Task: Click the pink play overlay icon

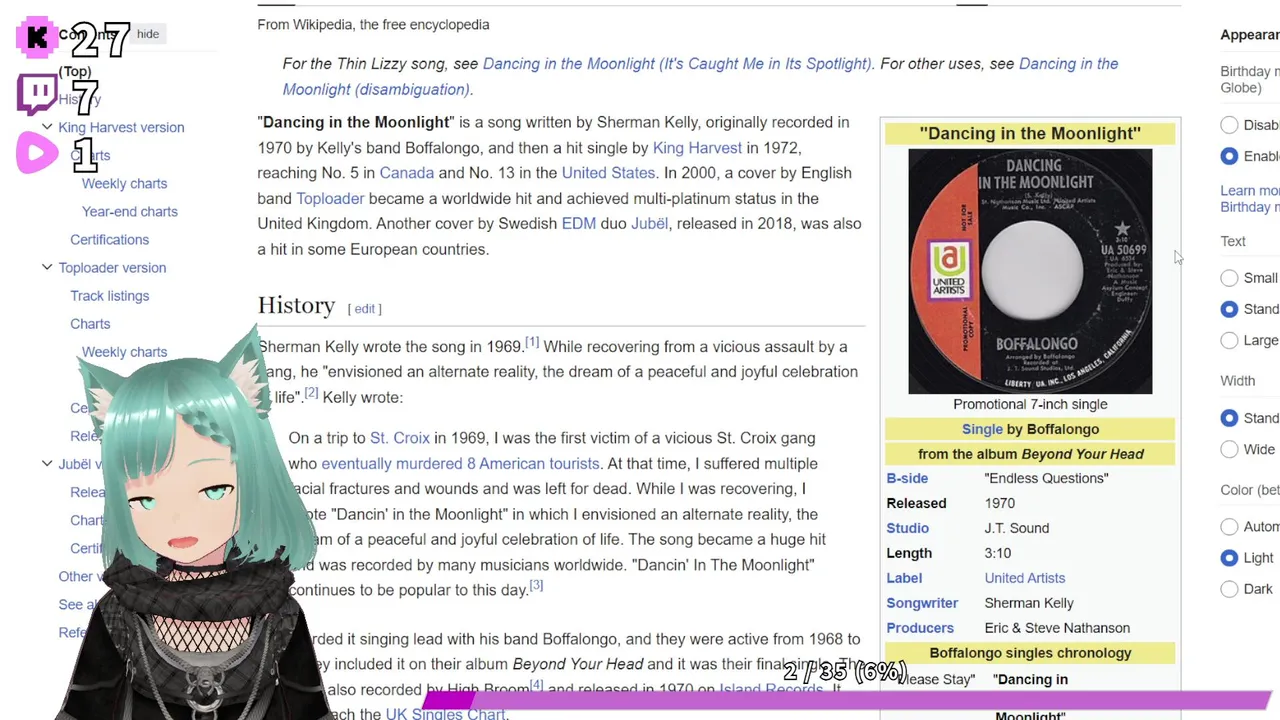Action: [x=37, y=153]
